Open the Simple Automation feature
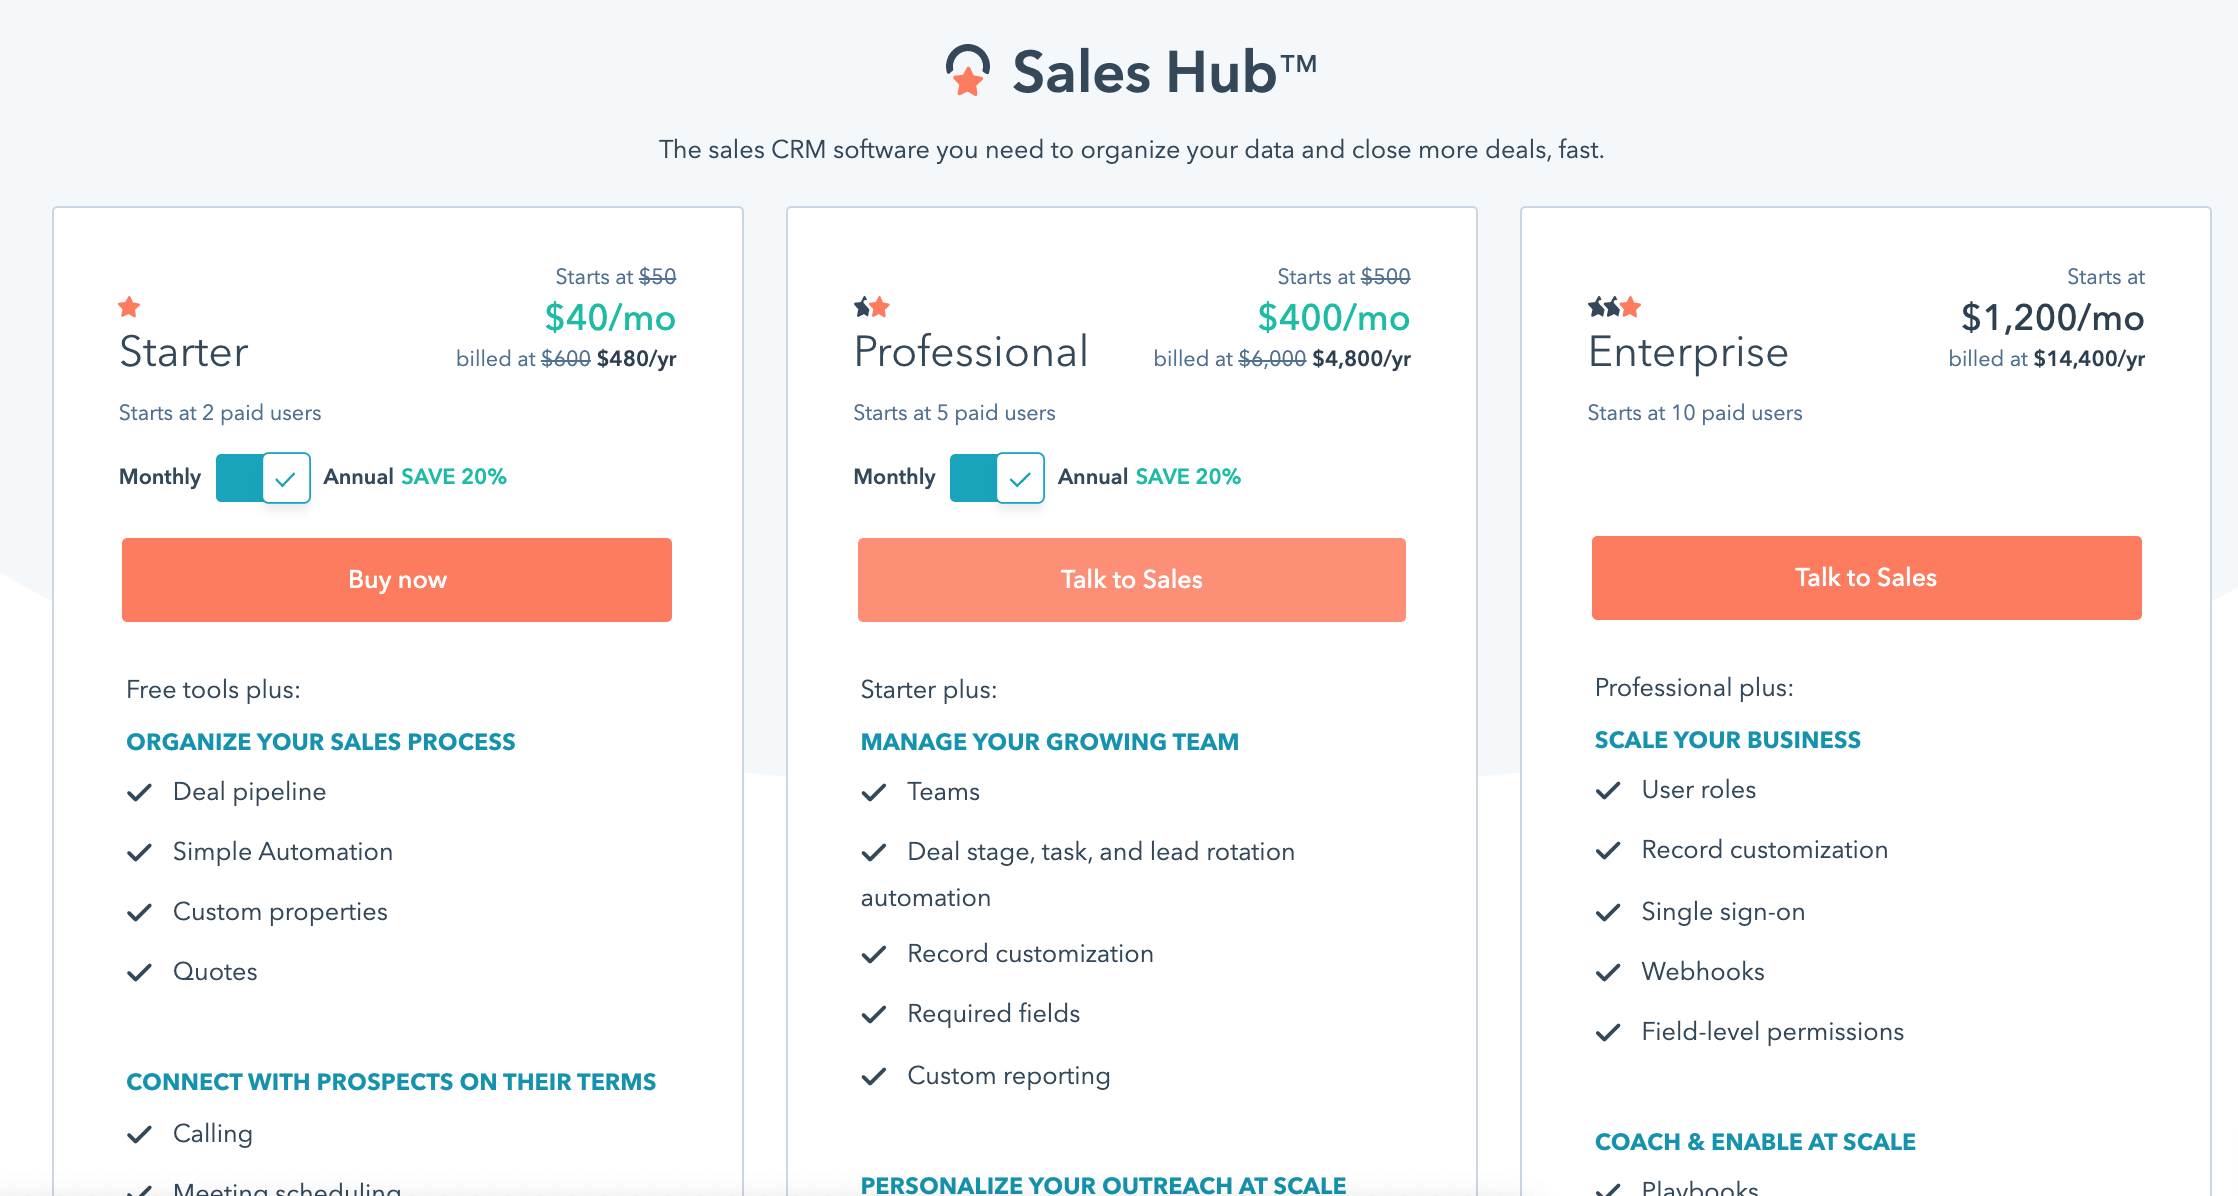Viewport: 2238px width, 1196px height. 283,852
